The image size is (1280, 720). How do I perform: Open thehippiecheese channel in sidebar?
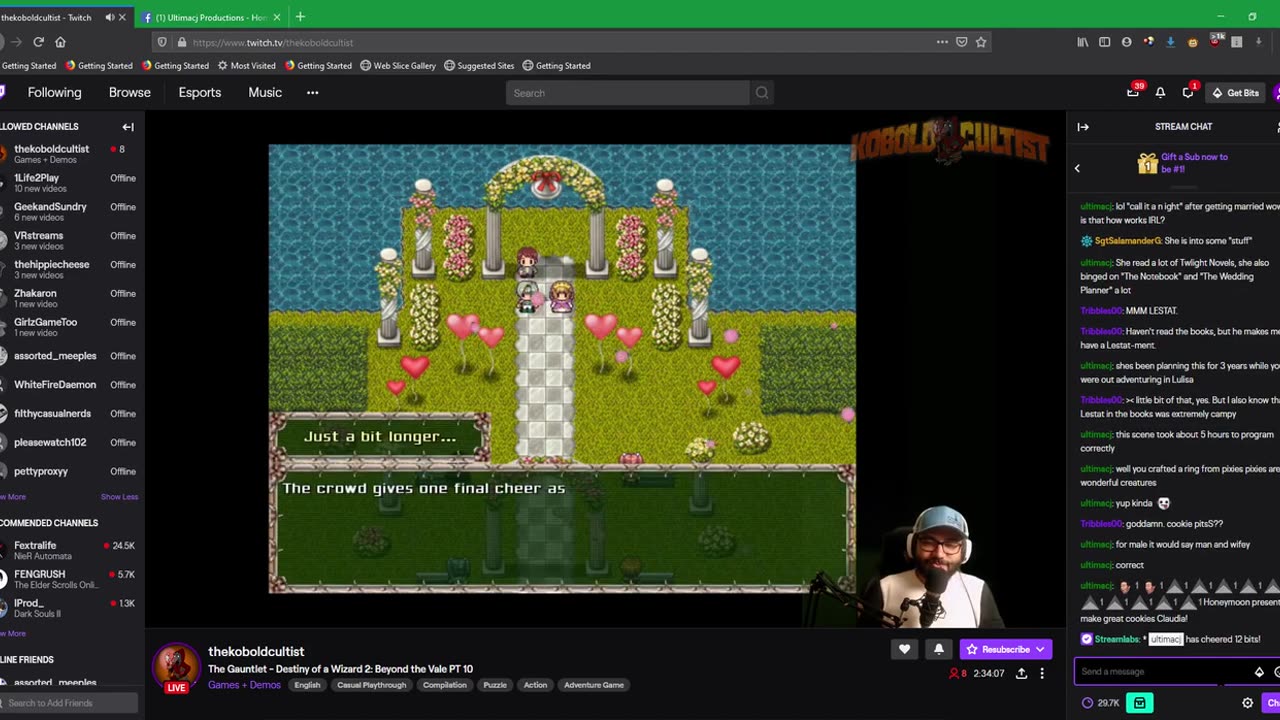click(68, 269)
